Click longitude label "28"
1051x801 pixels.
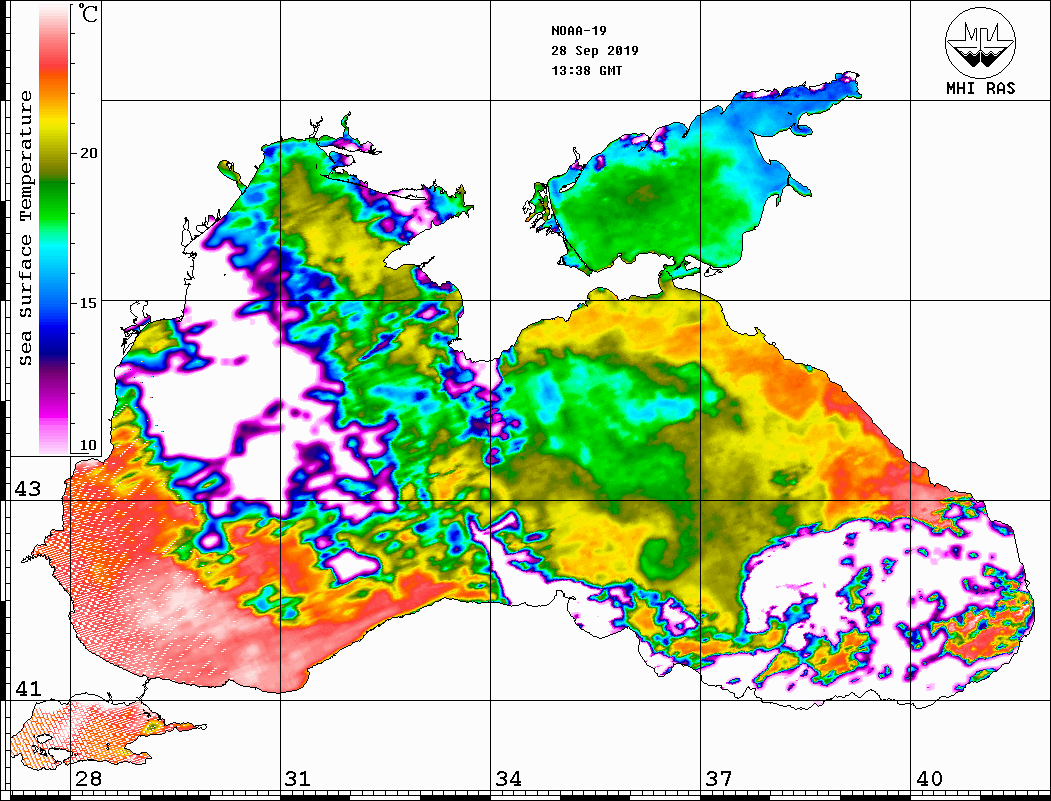(88, 779)
